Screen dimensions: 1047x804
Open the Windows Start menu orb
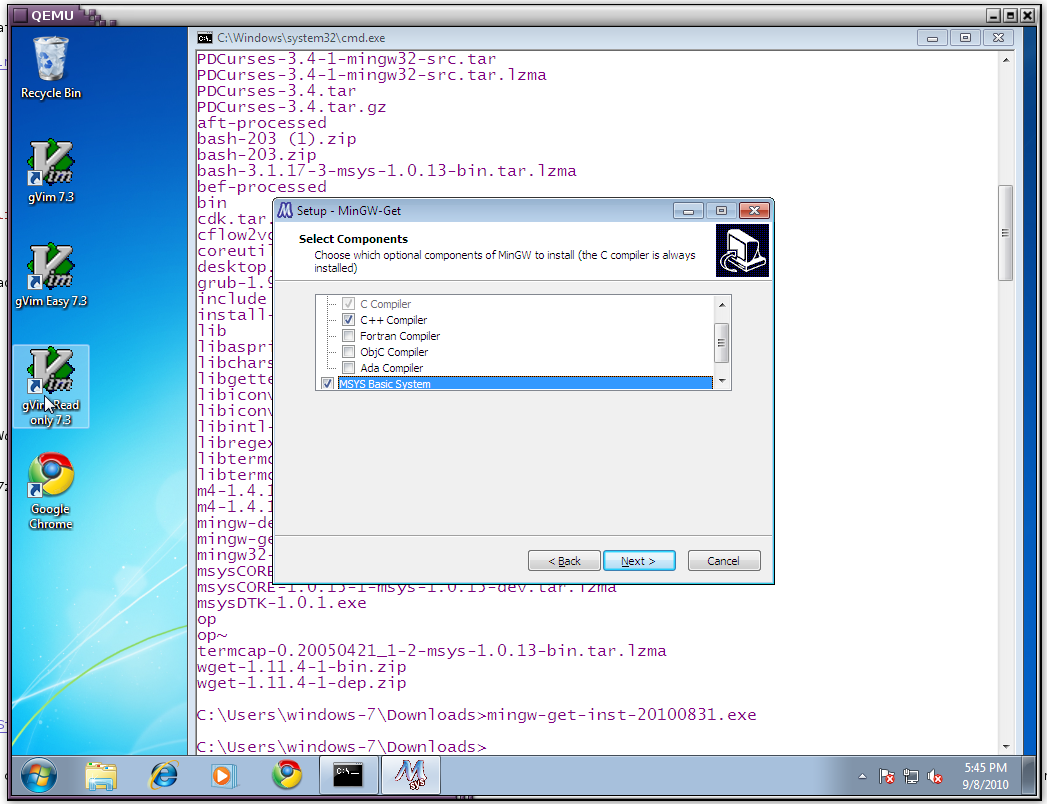point(38,775)
